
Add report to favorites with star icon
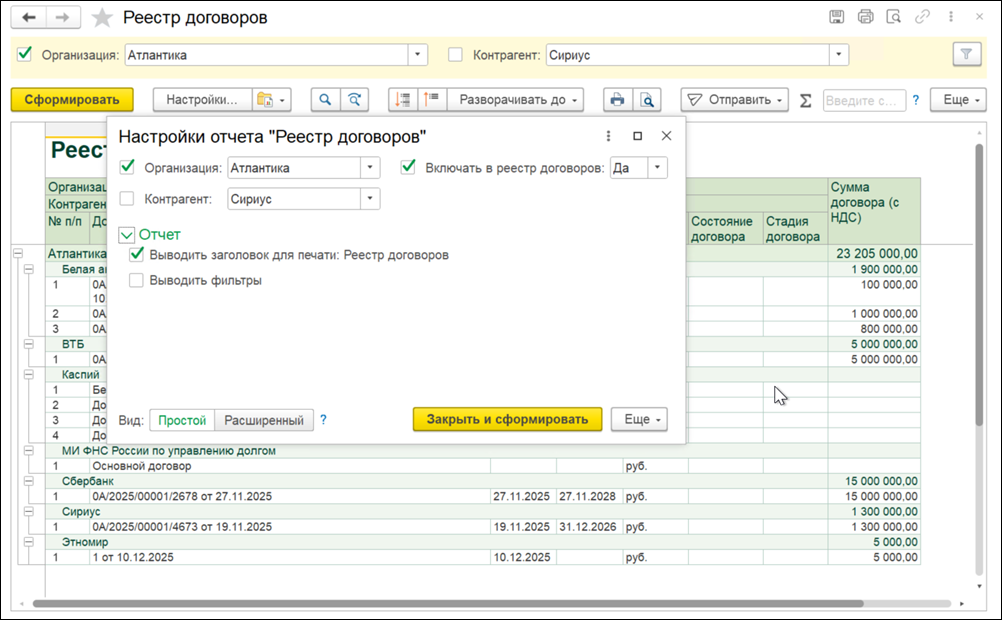102,18
